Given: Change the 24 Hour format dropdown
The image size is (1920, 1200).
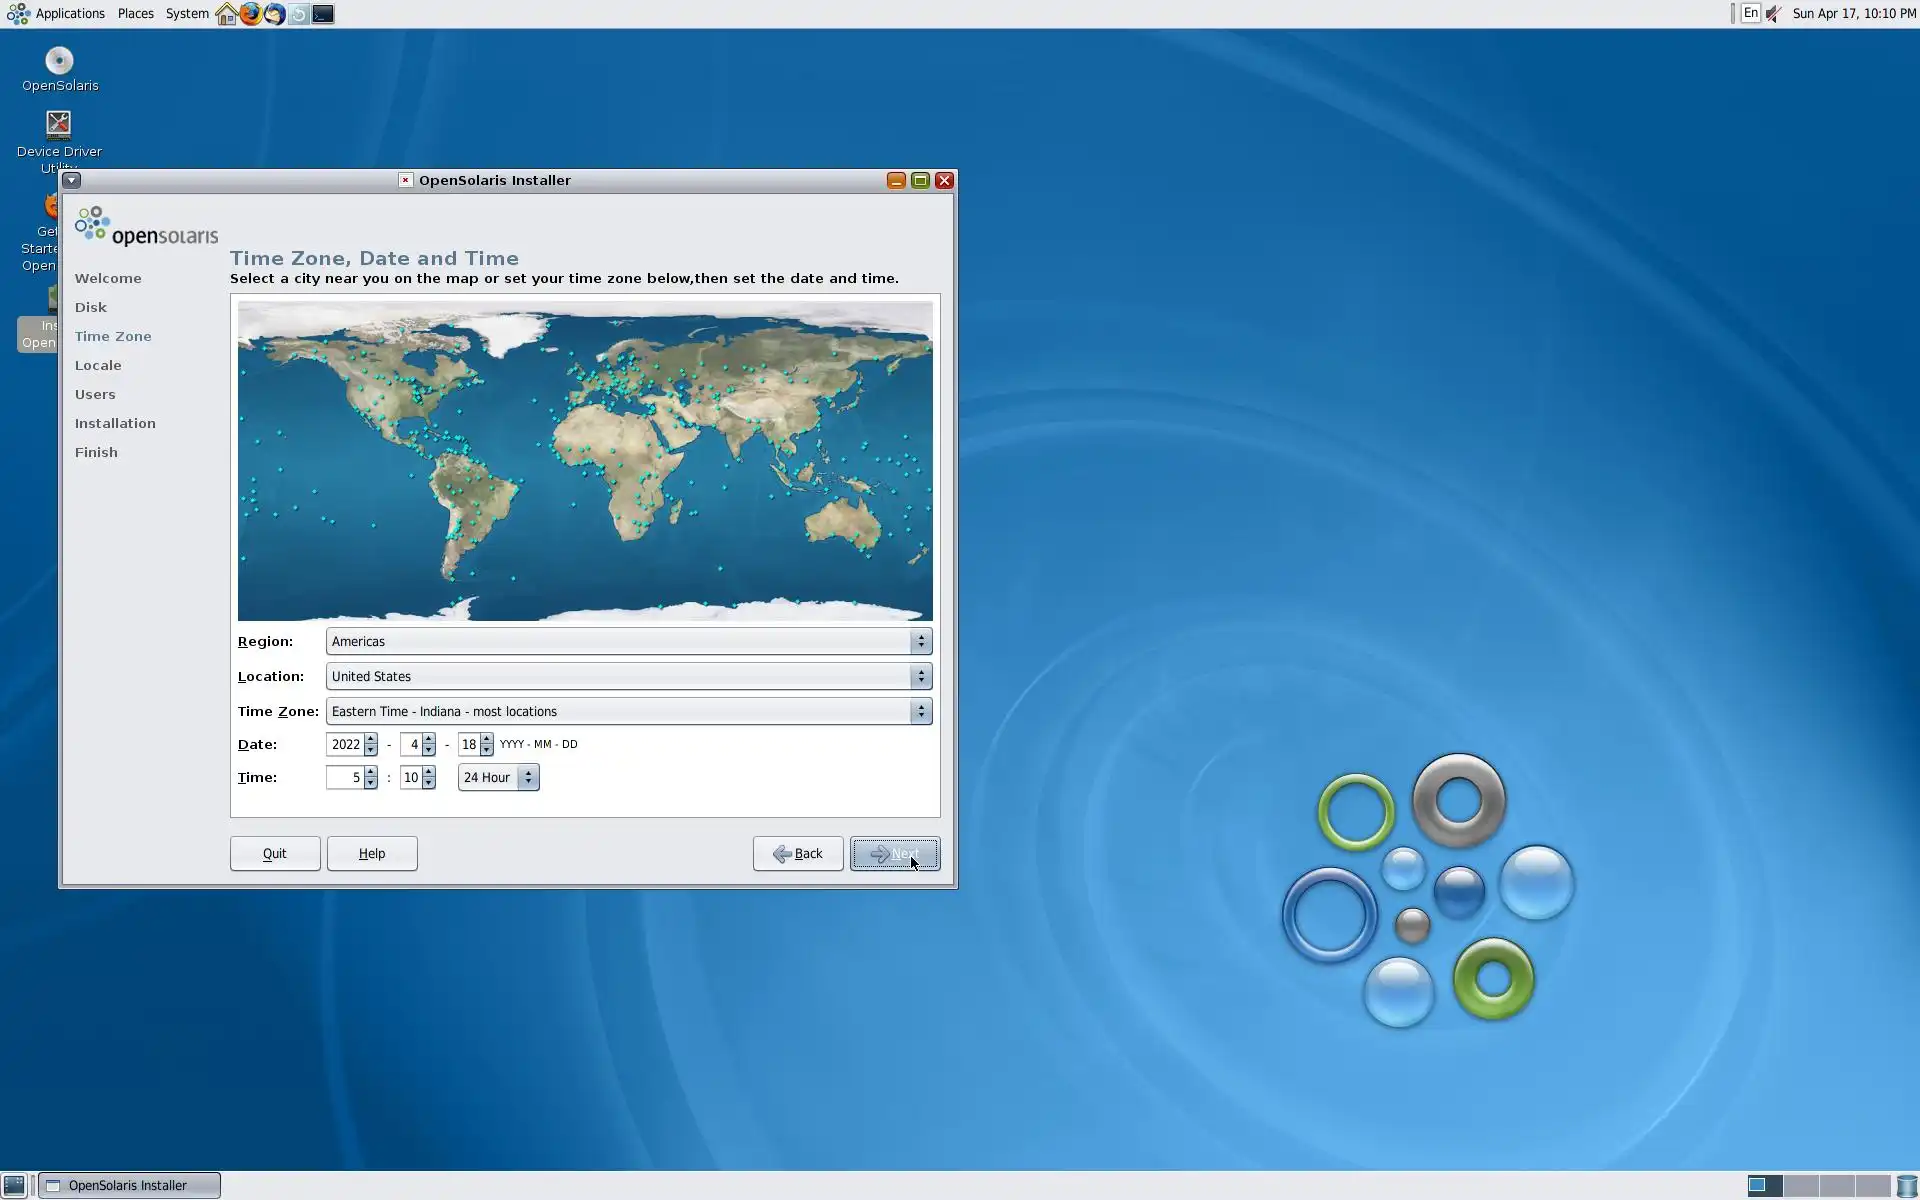Looking at the screenshot, I should [498, 777].
